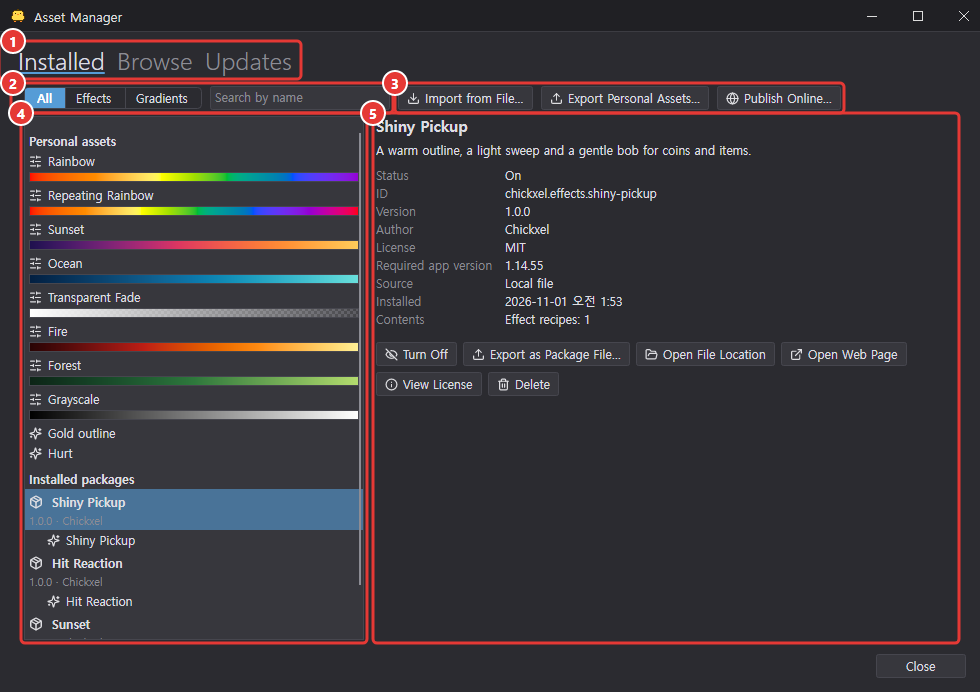Image resolution: width=980 pixels, height=692 pixels.
Task: Select the Shiny Pickup package entry
Action: (x=193, y=509)
